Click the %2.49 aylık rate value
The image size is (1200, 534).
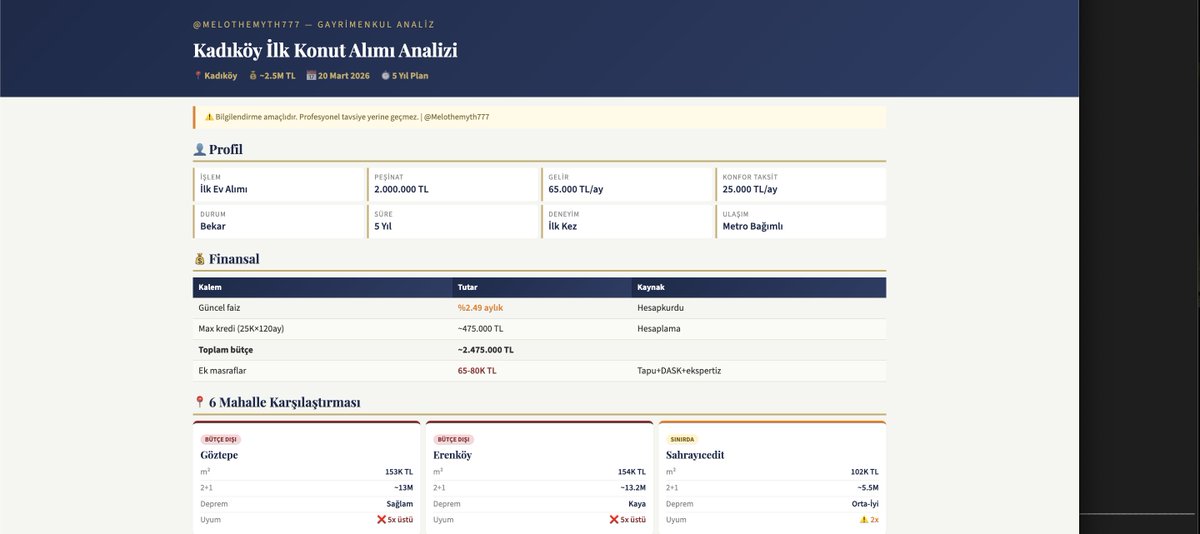point(480,308)
